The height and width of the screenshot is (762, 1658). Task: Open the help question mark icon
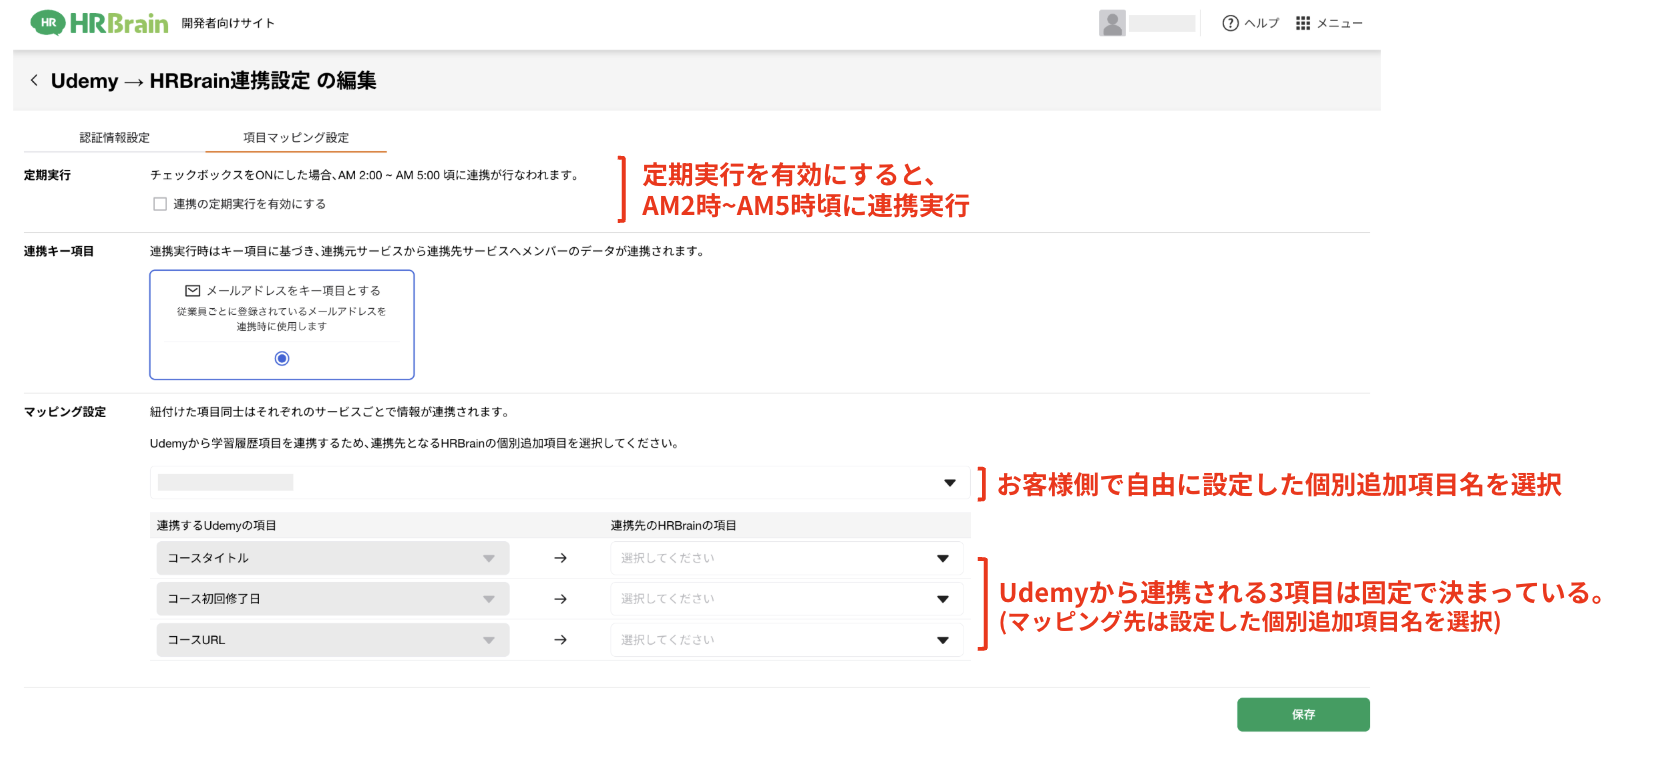(1230, 23)
